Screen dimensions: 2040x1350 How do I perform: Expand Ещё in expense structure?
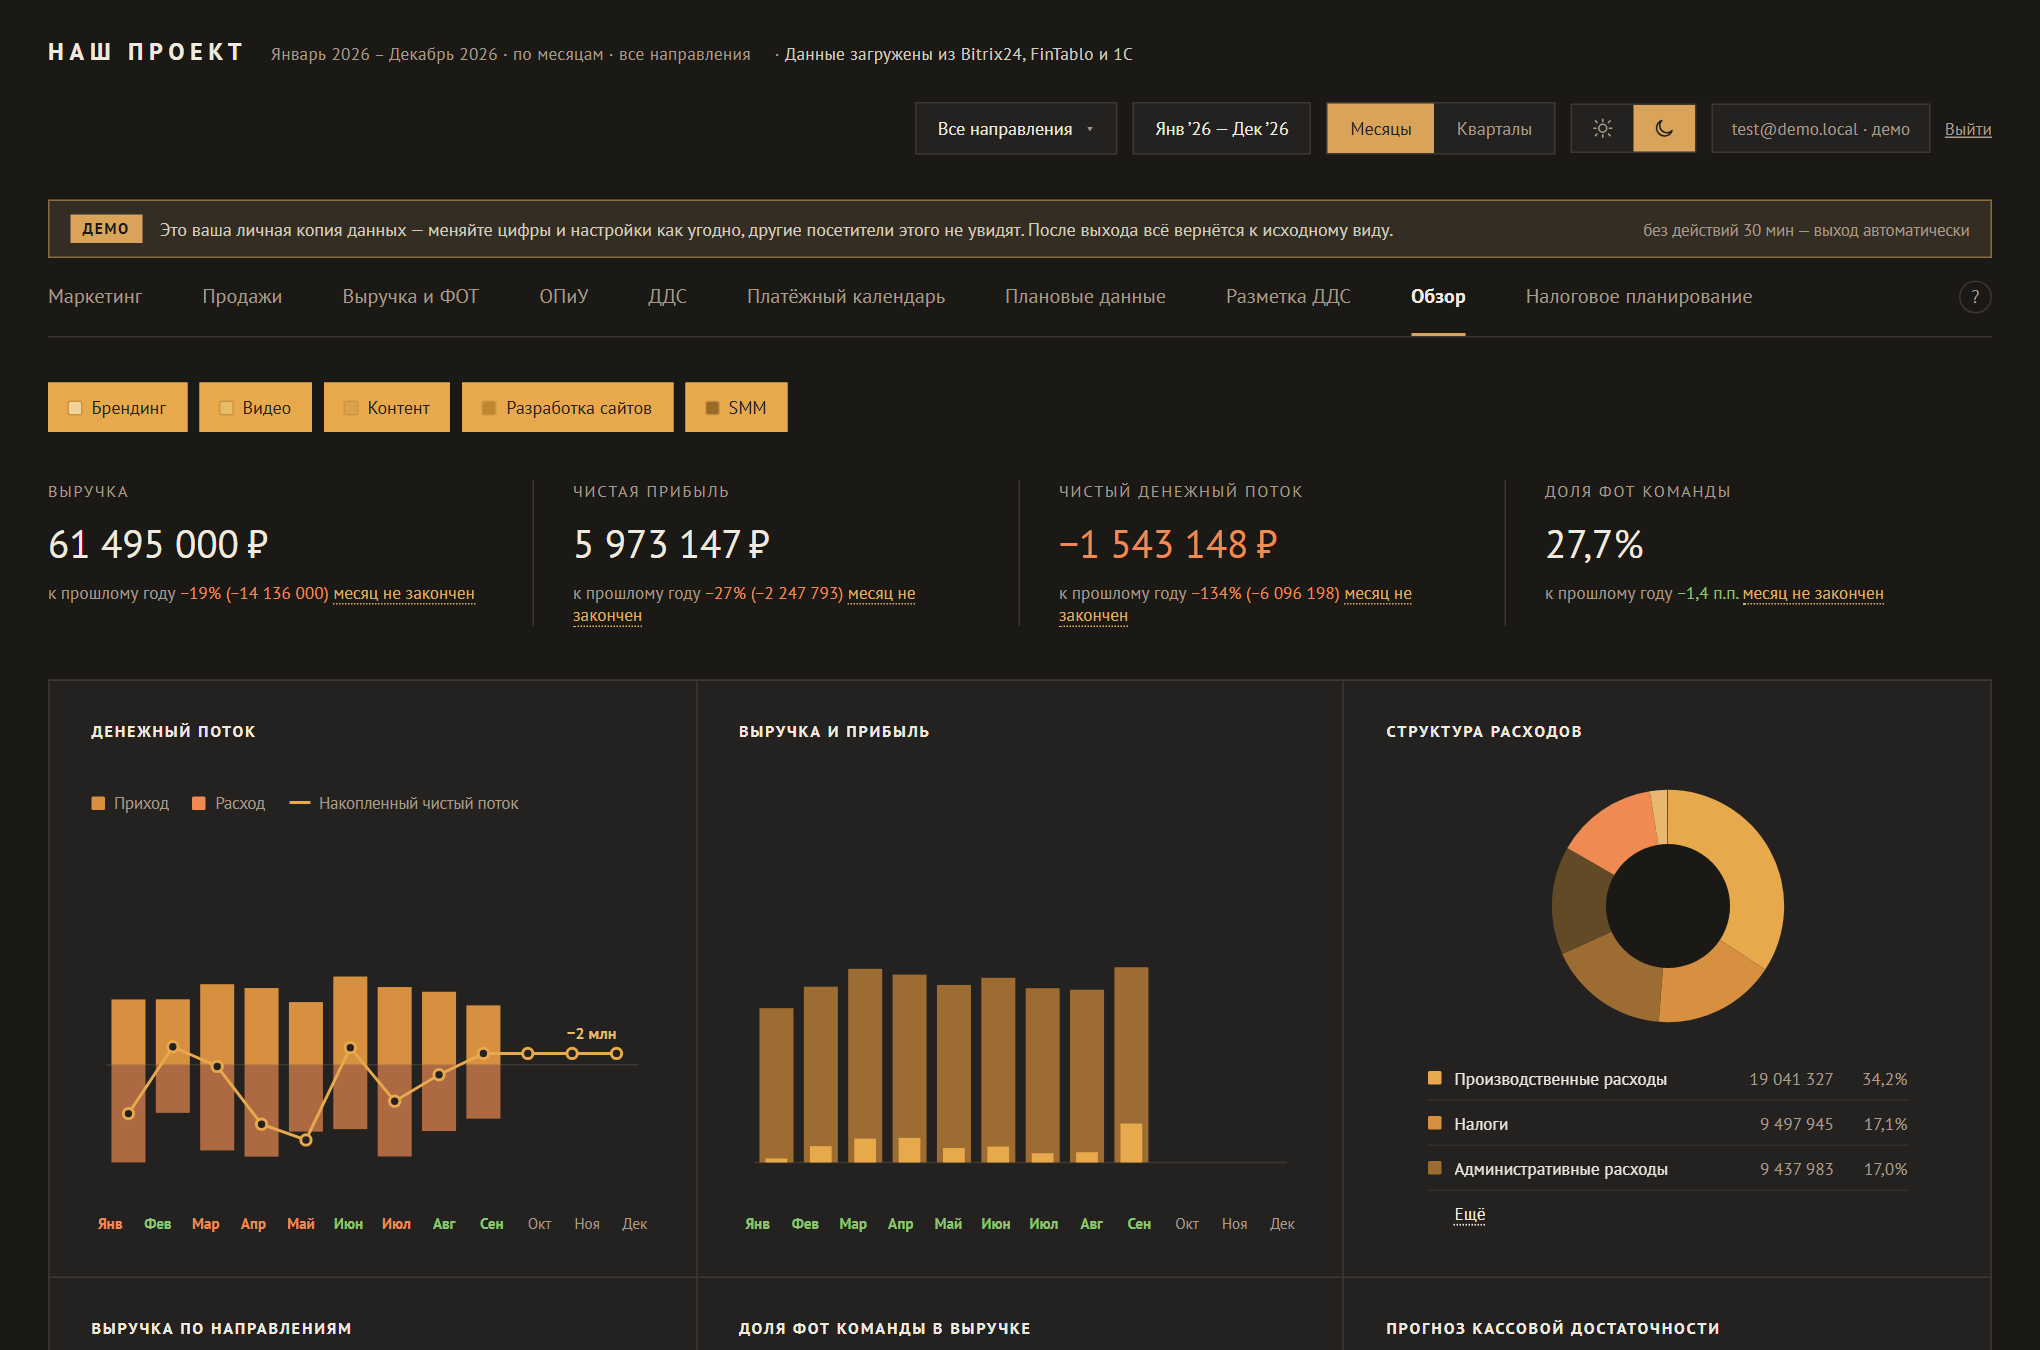pyautogui.click(x=1469, y=1214)
